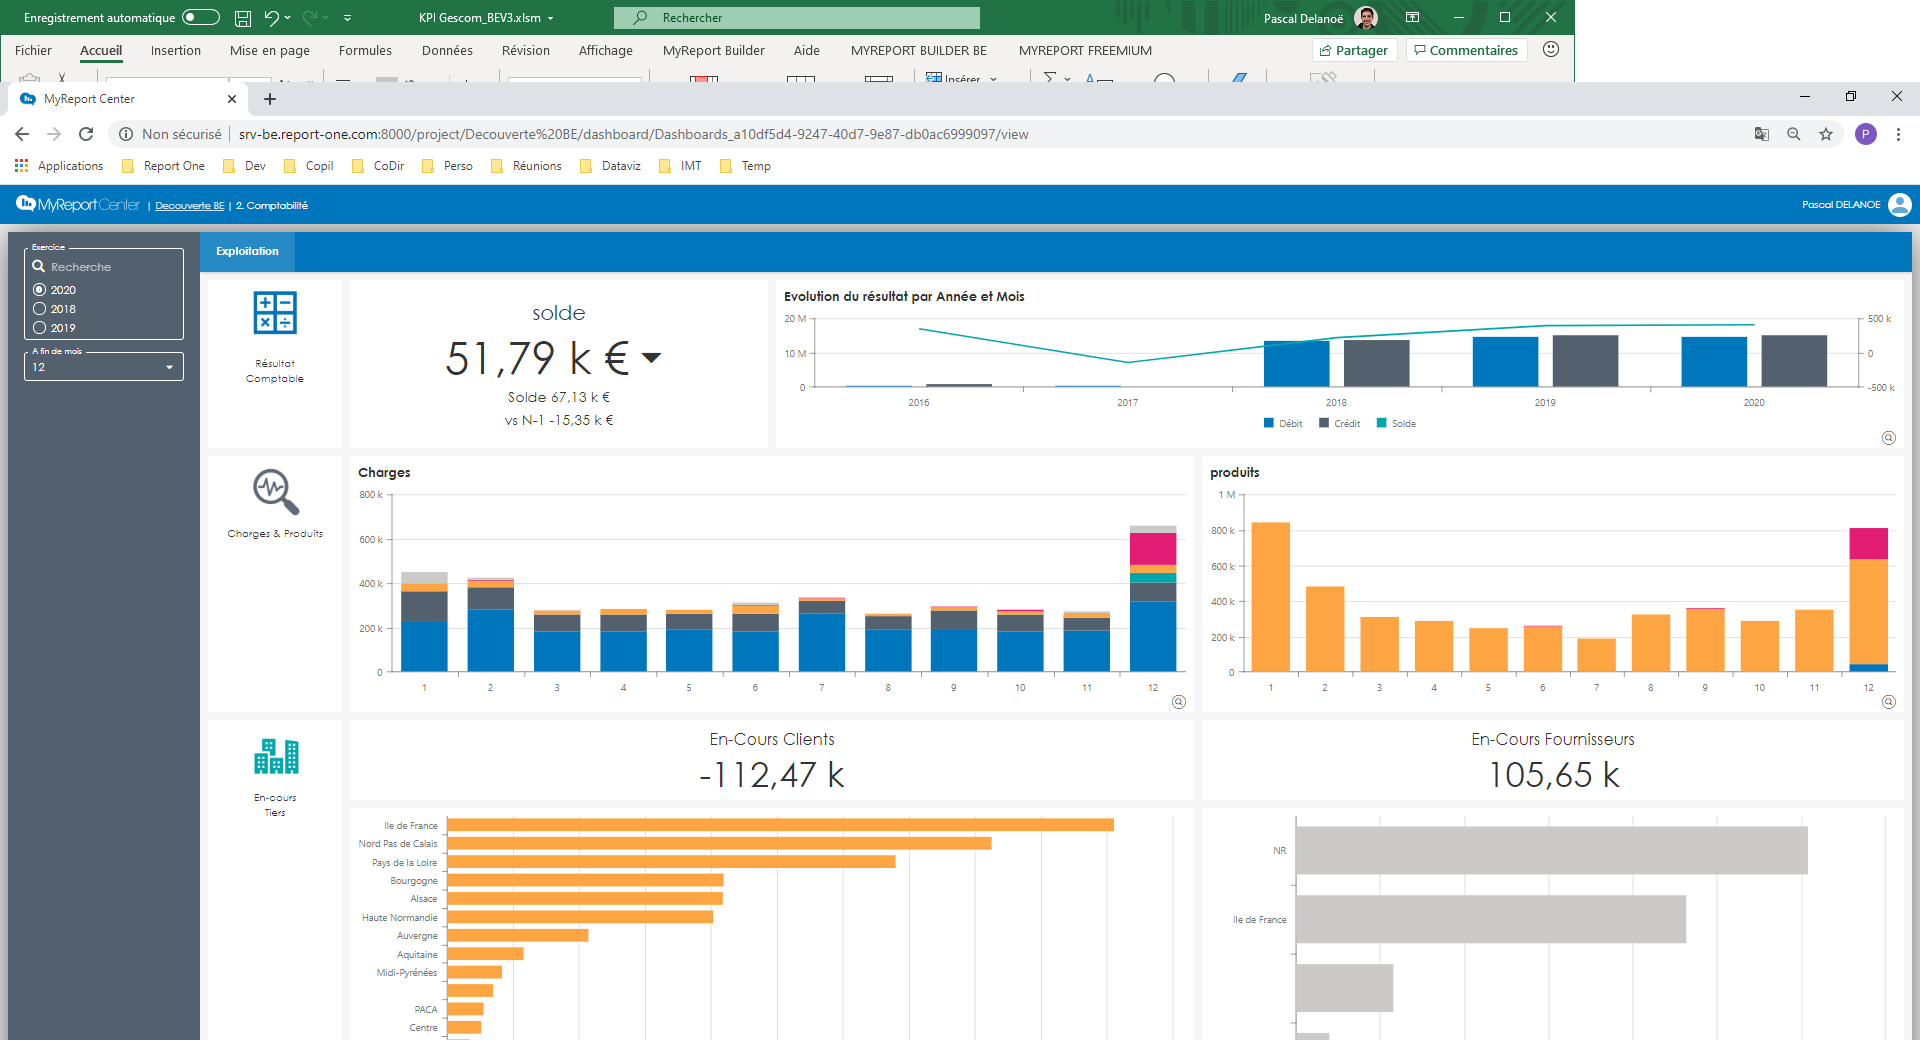Open the IMT bookmark folder
The height and width of the screenshot is (1040, 1920).
tap(680, 166)
